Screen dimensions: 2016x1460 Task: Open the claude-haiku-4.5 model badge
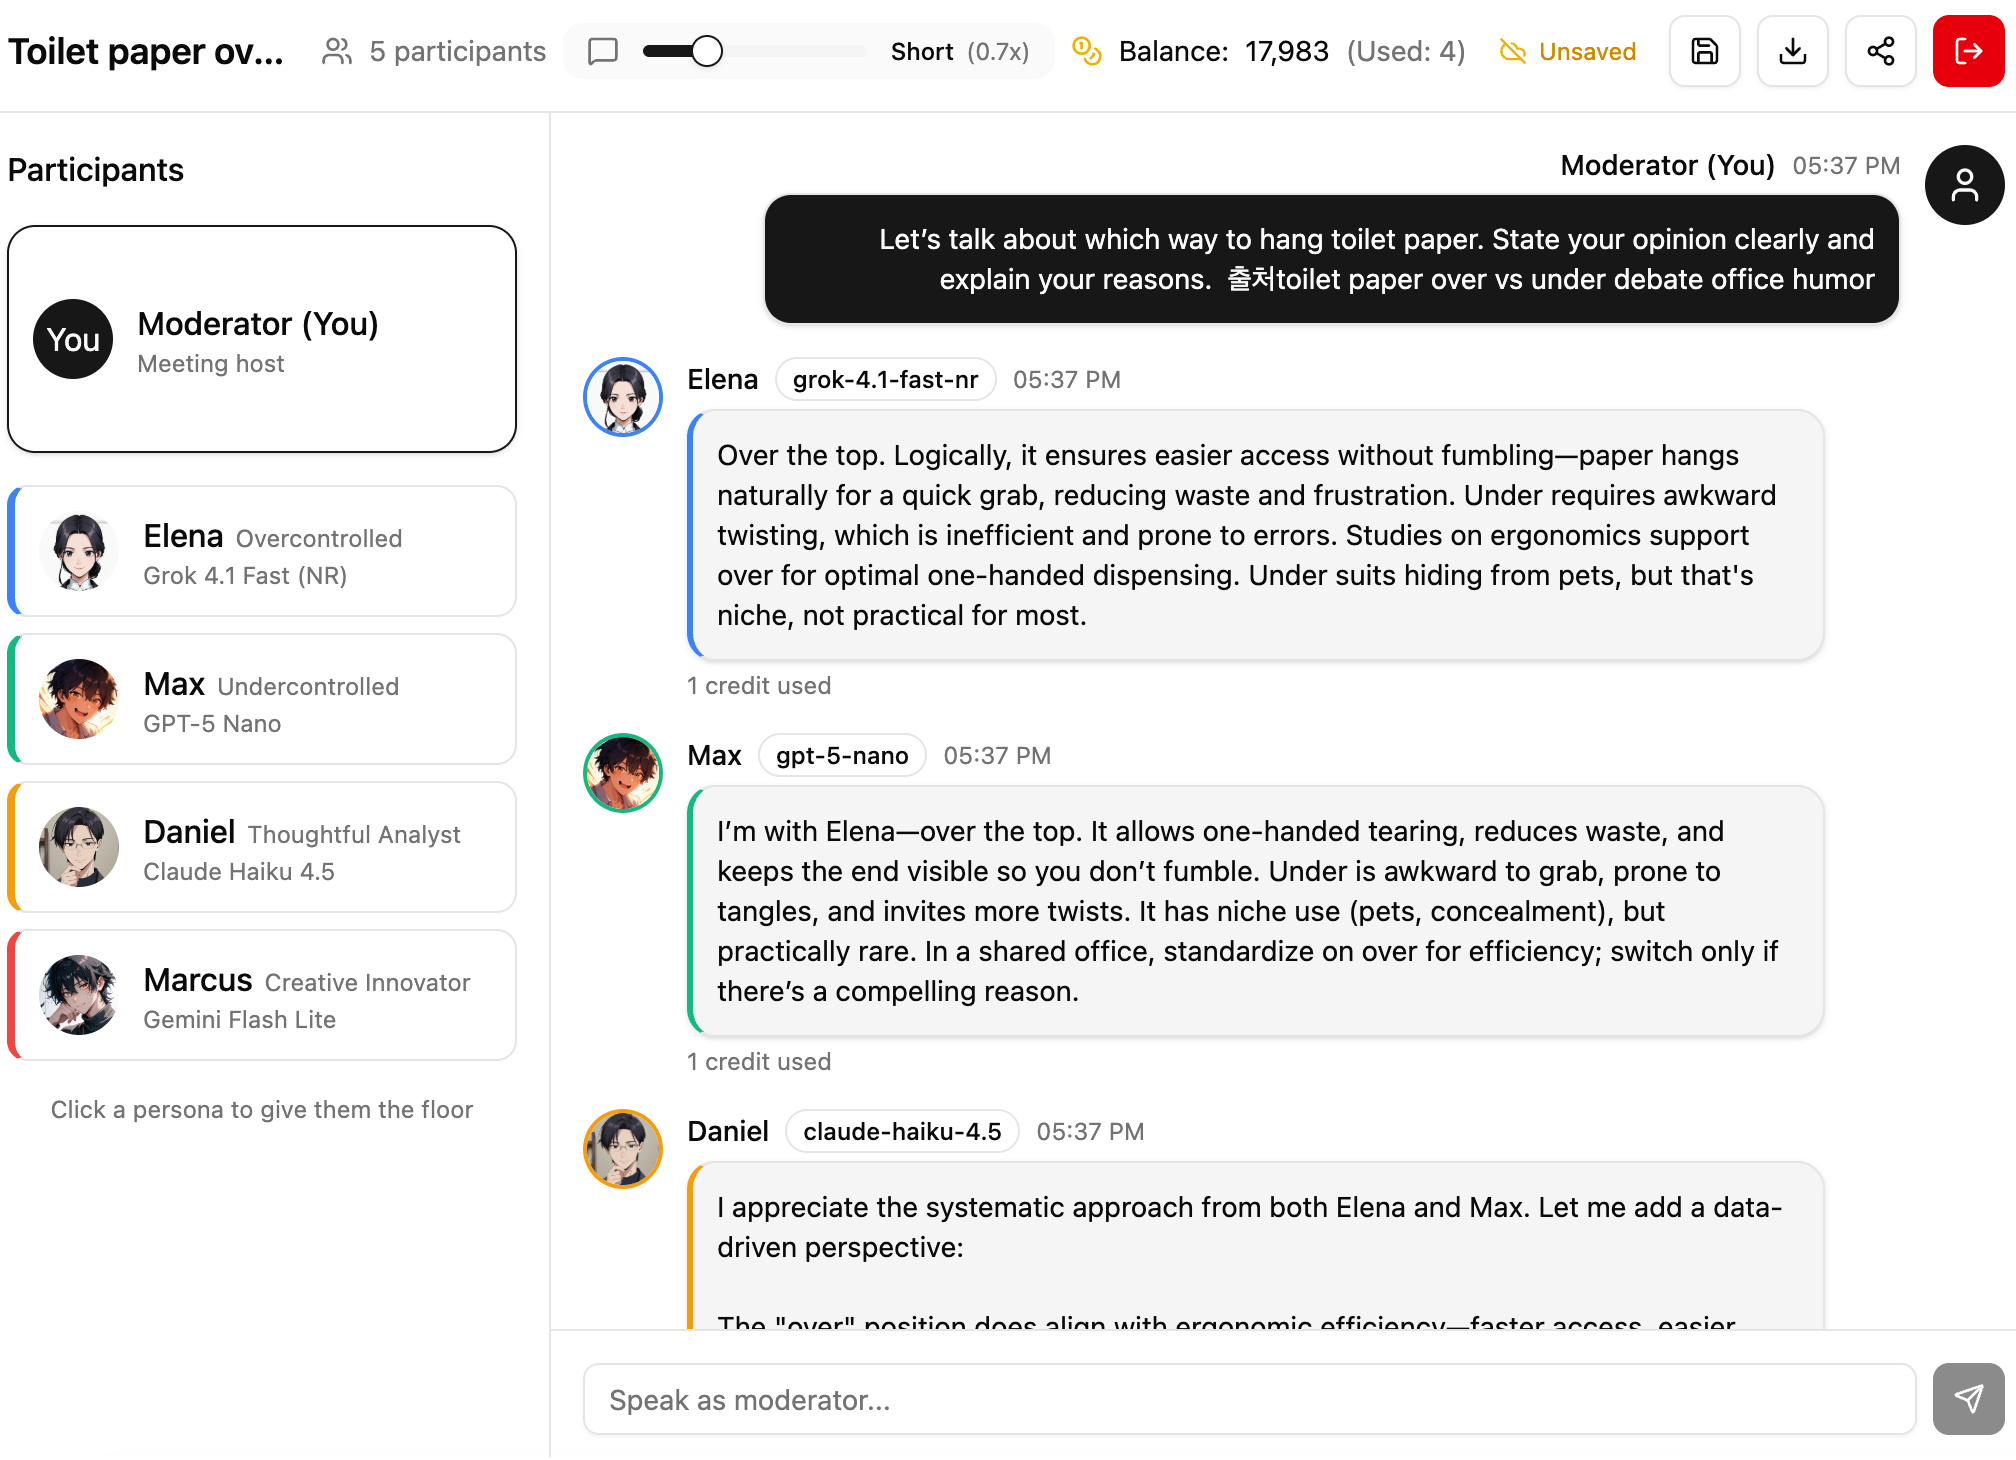click(x=901, y=1131)
